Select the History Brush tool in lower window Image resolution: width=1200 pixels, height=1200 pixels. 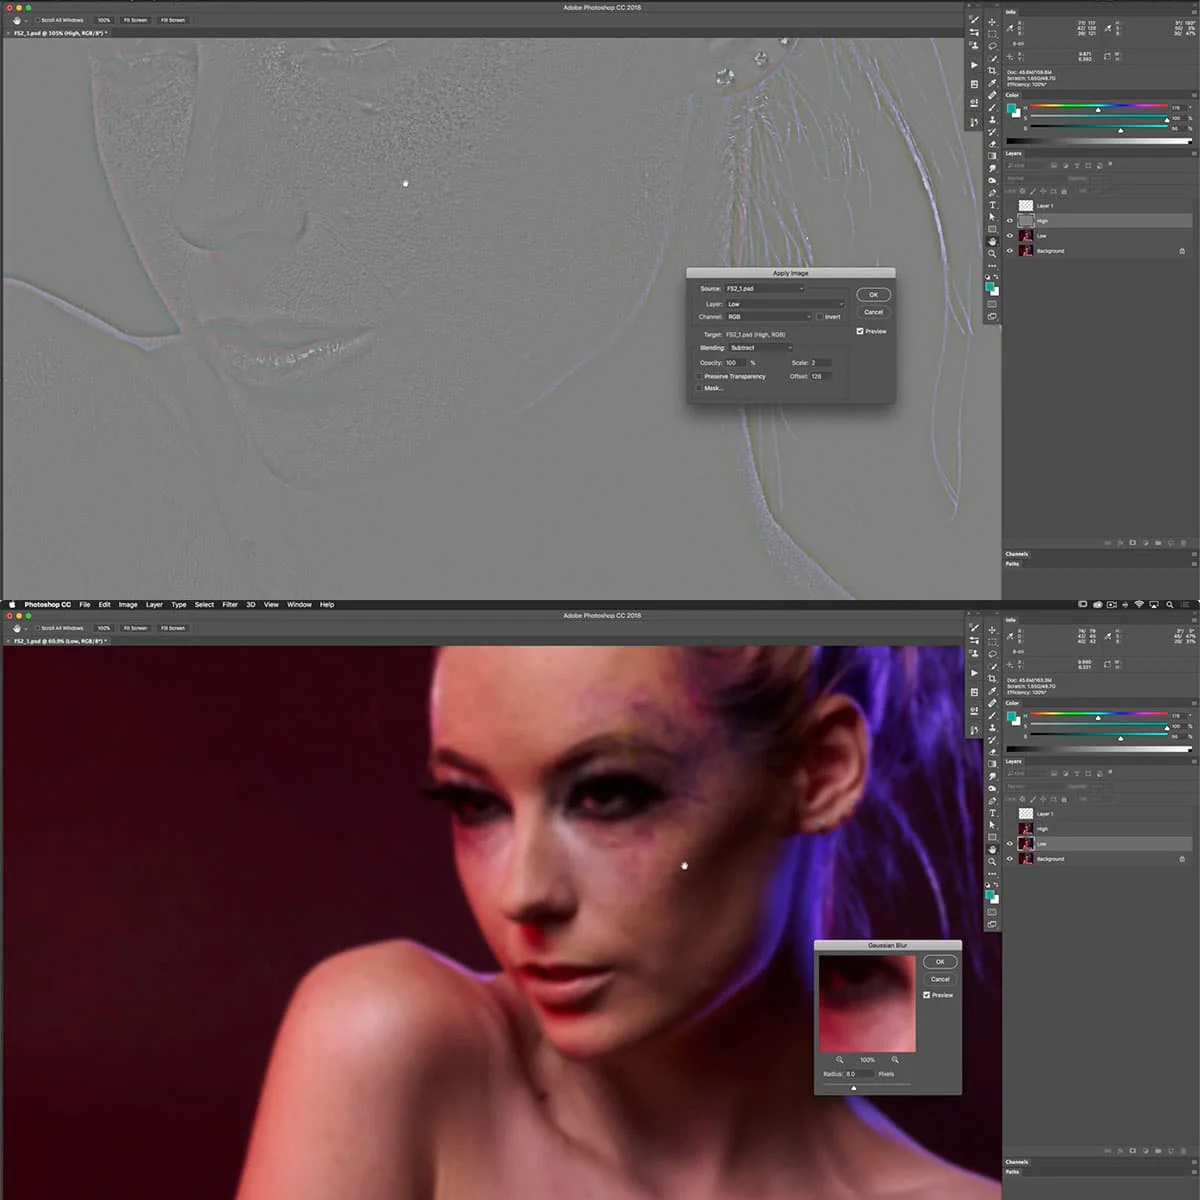pyautogui.click(x=992, y=739)
